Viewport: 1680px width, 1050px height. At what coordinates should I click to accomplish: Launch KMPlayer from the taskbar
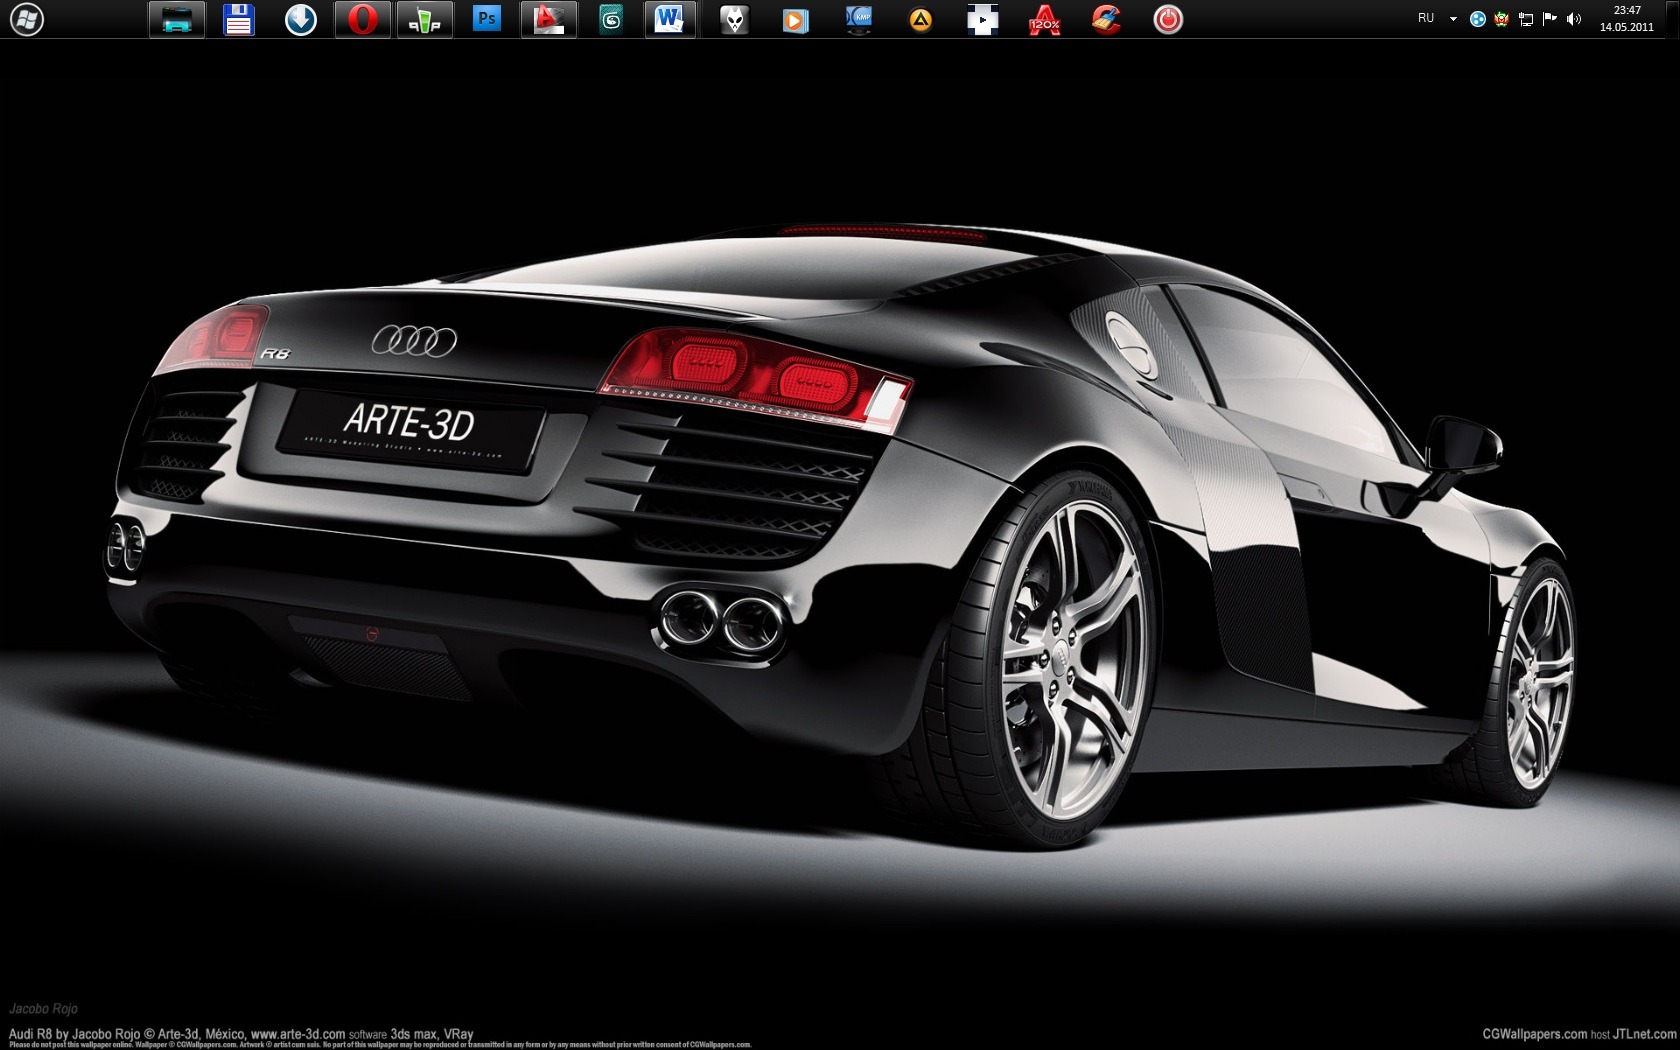point(859,19)
